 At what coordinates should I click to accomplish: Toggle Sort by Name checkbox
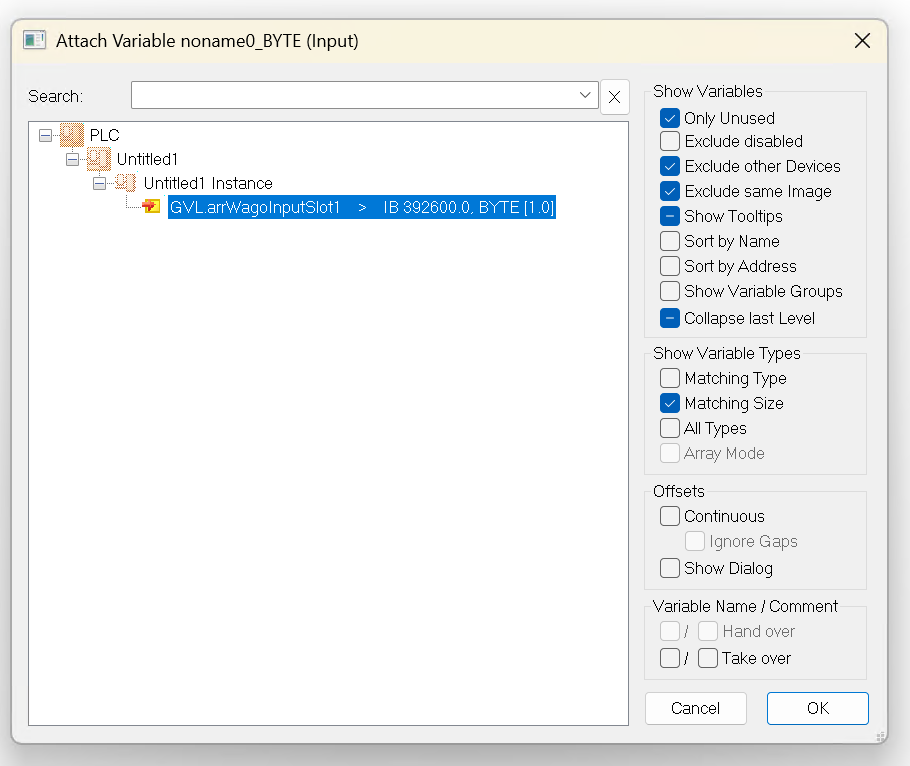coord(670,241)
